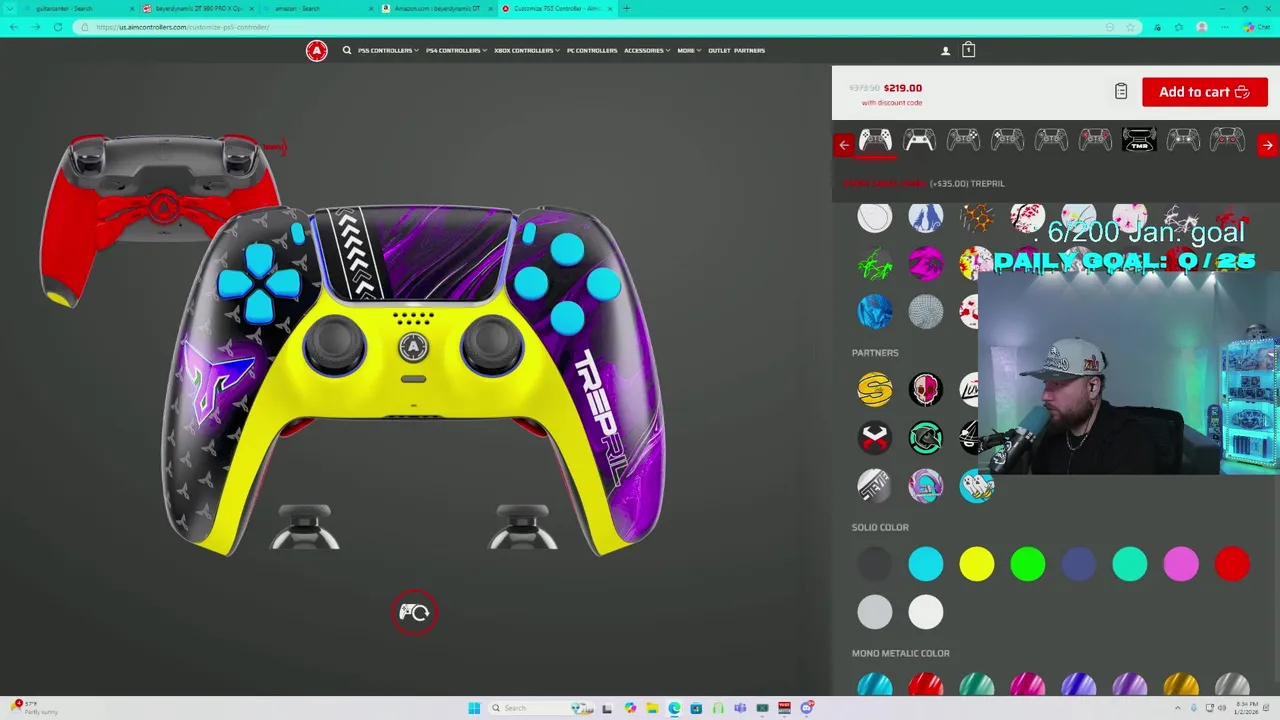The width and height of the screenshot is (1280, 720).
Task: Select the navy blue solid color
Action: [1078, 564]
